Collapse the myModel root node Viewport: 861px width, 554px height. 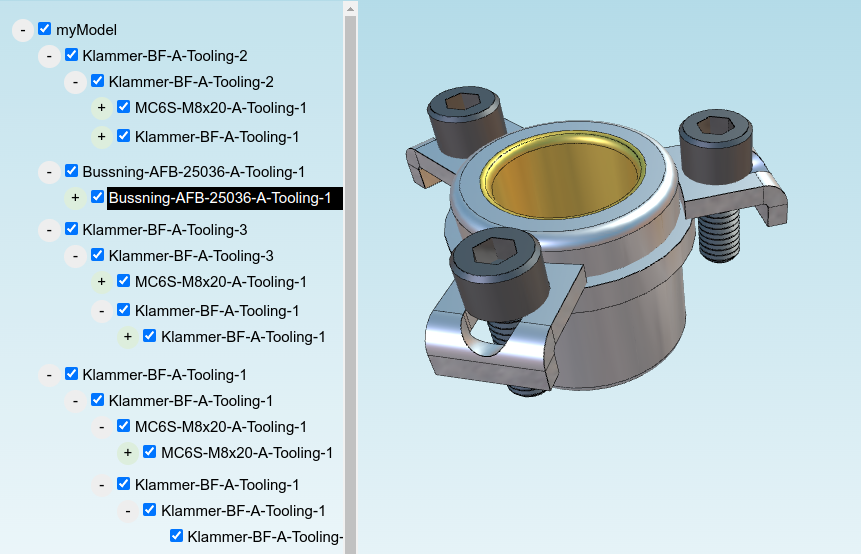(23, 30)
